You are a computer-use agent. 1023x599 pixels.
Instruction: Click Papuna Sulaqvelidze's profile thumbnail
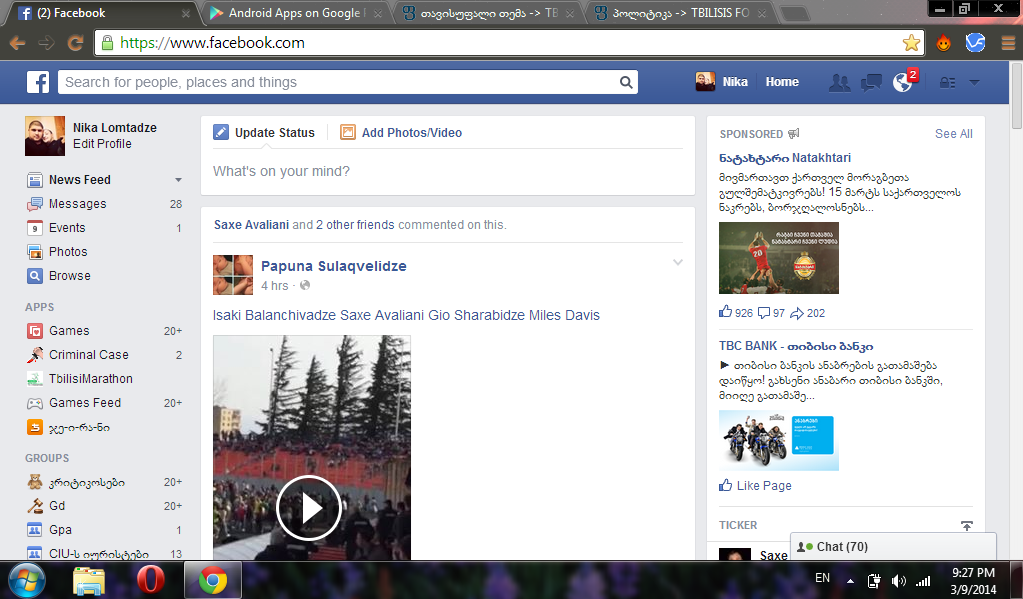[233, 275]
